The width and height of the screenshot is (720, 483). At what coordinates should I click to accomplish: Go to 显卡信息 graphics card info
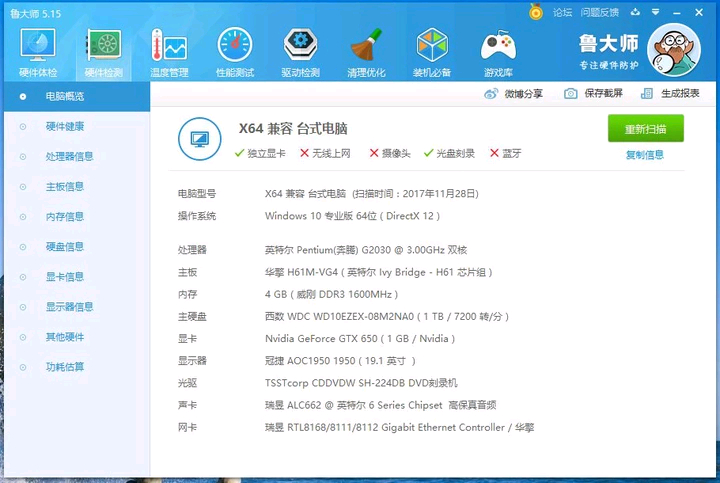[x=65, y=277]
